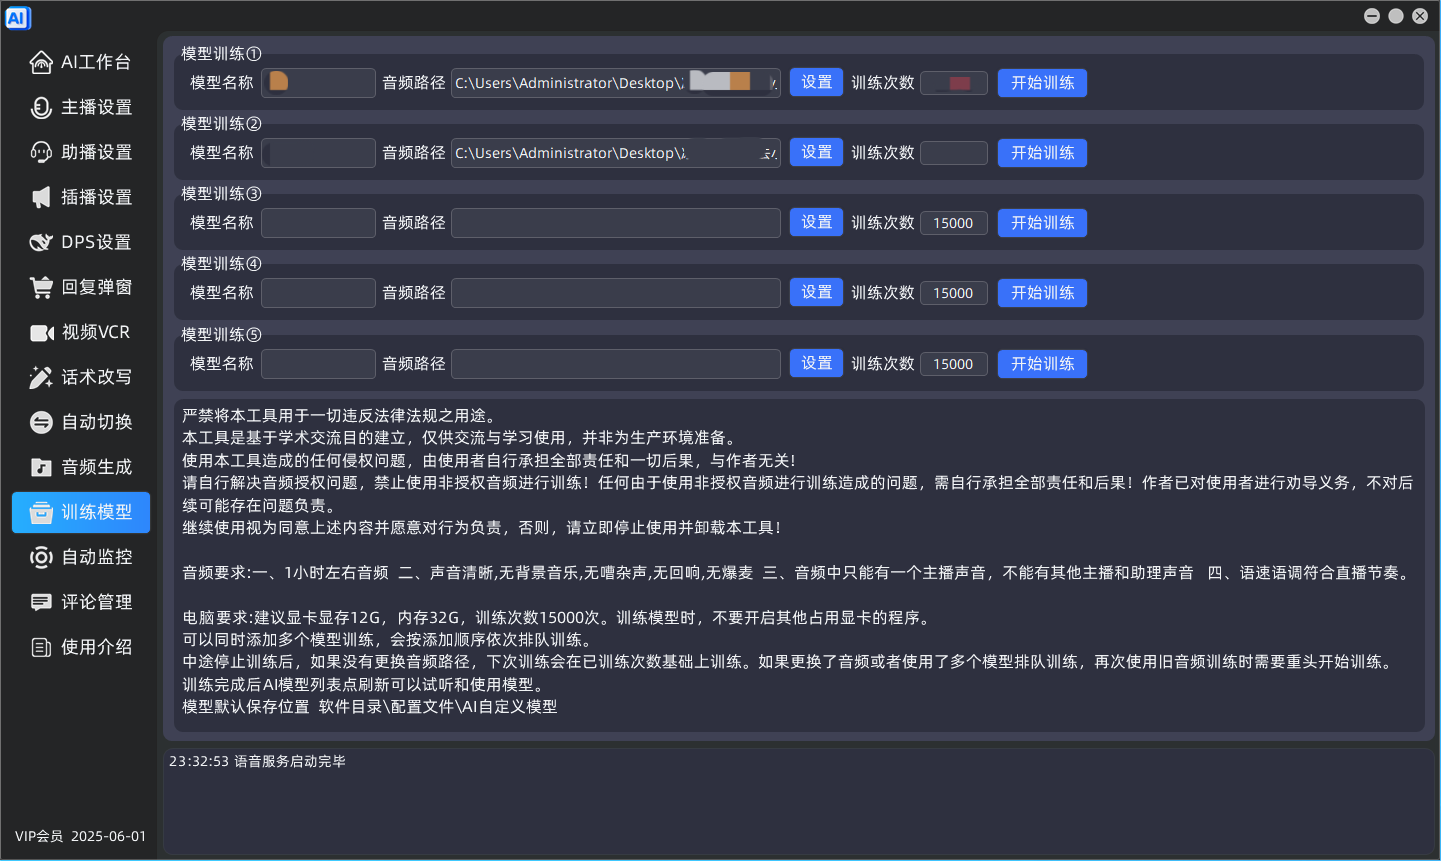1441x861 pixels.
Task: Click the 使用介绍 document icon
Action: coord(41,647)
